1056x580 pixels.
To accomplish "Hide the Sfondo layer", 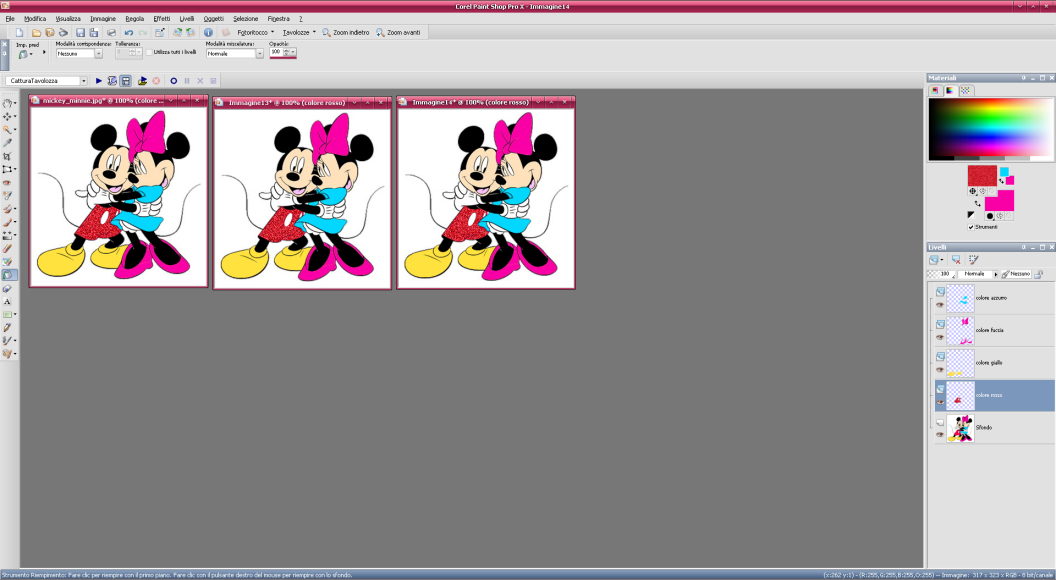I will coord(939,434).
